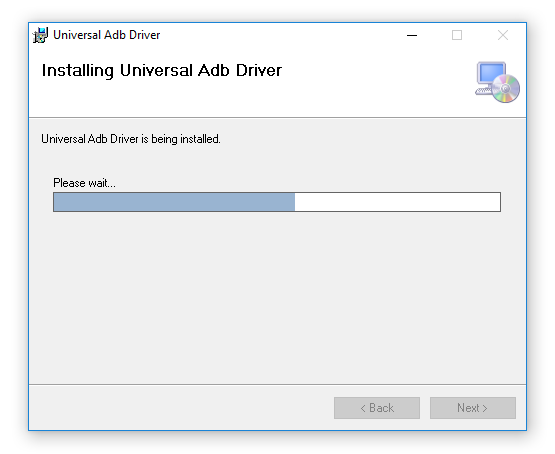Click the empty footer area left of Back
555x454 pixels.
click(181, 408)
